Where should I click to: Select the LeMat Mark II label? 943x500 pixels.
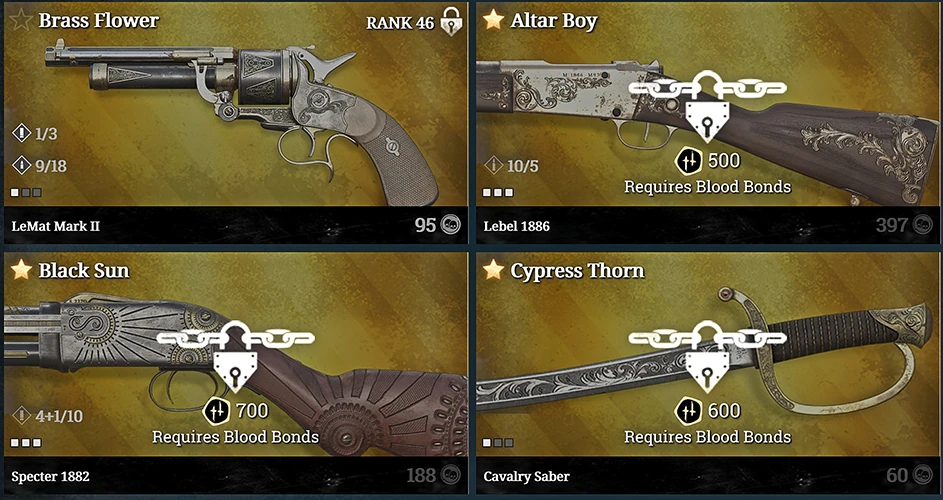coord(55,226)
